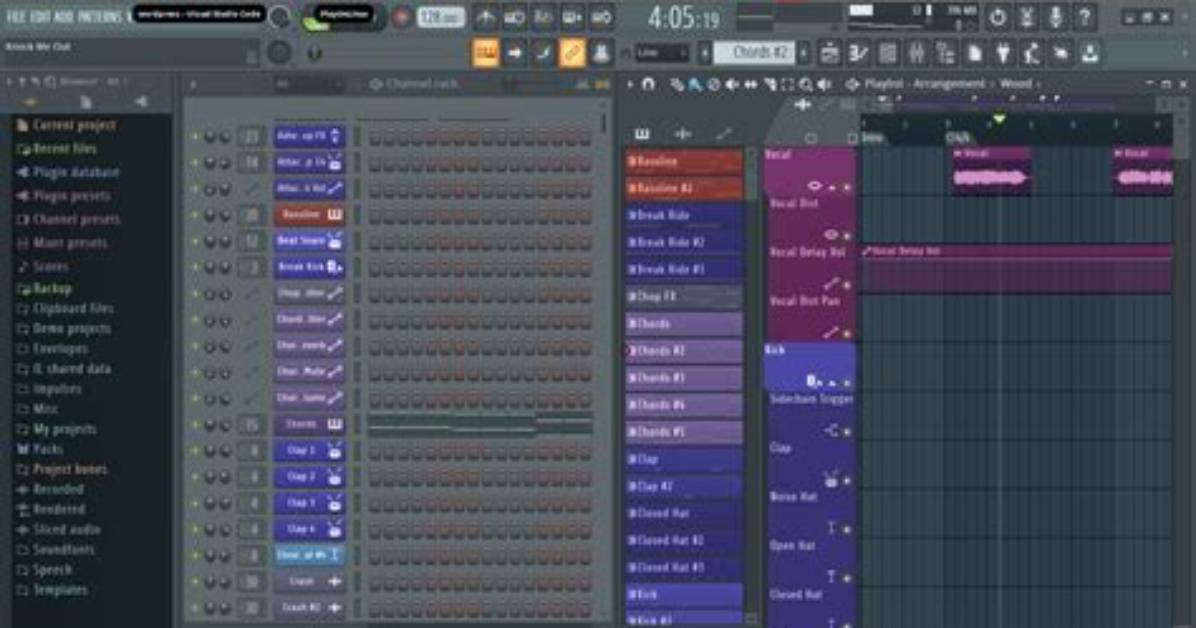Toggle mute light of Clap 1 channel
The width and height of the screenshot is (1196, 628).
pyautogui.click(x=195, y=452)
